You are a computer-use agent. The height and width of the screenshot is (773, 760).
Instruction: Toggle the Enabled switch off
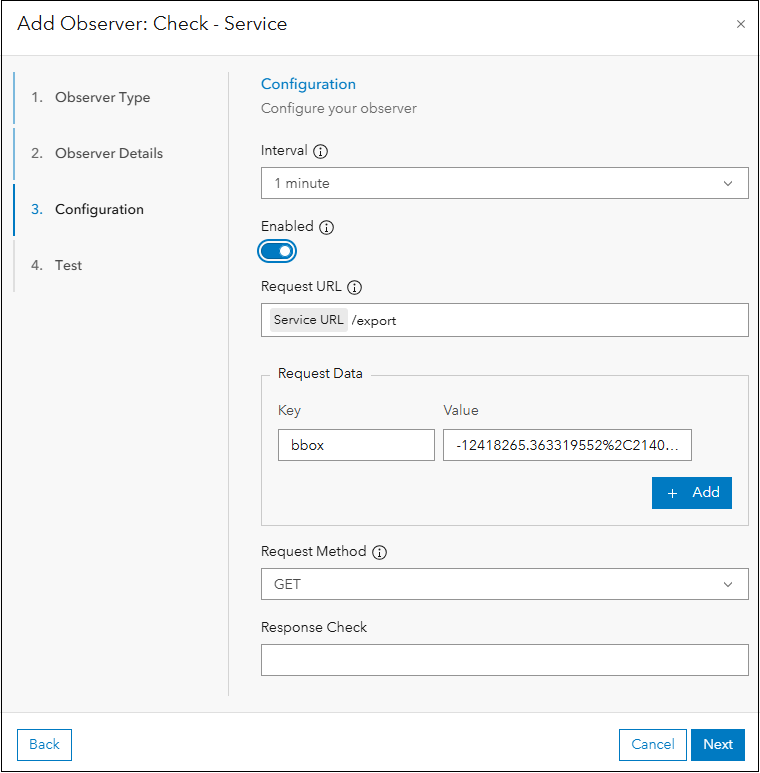click(278, 251)
